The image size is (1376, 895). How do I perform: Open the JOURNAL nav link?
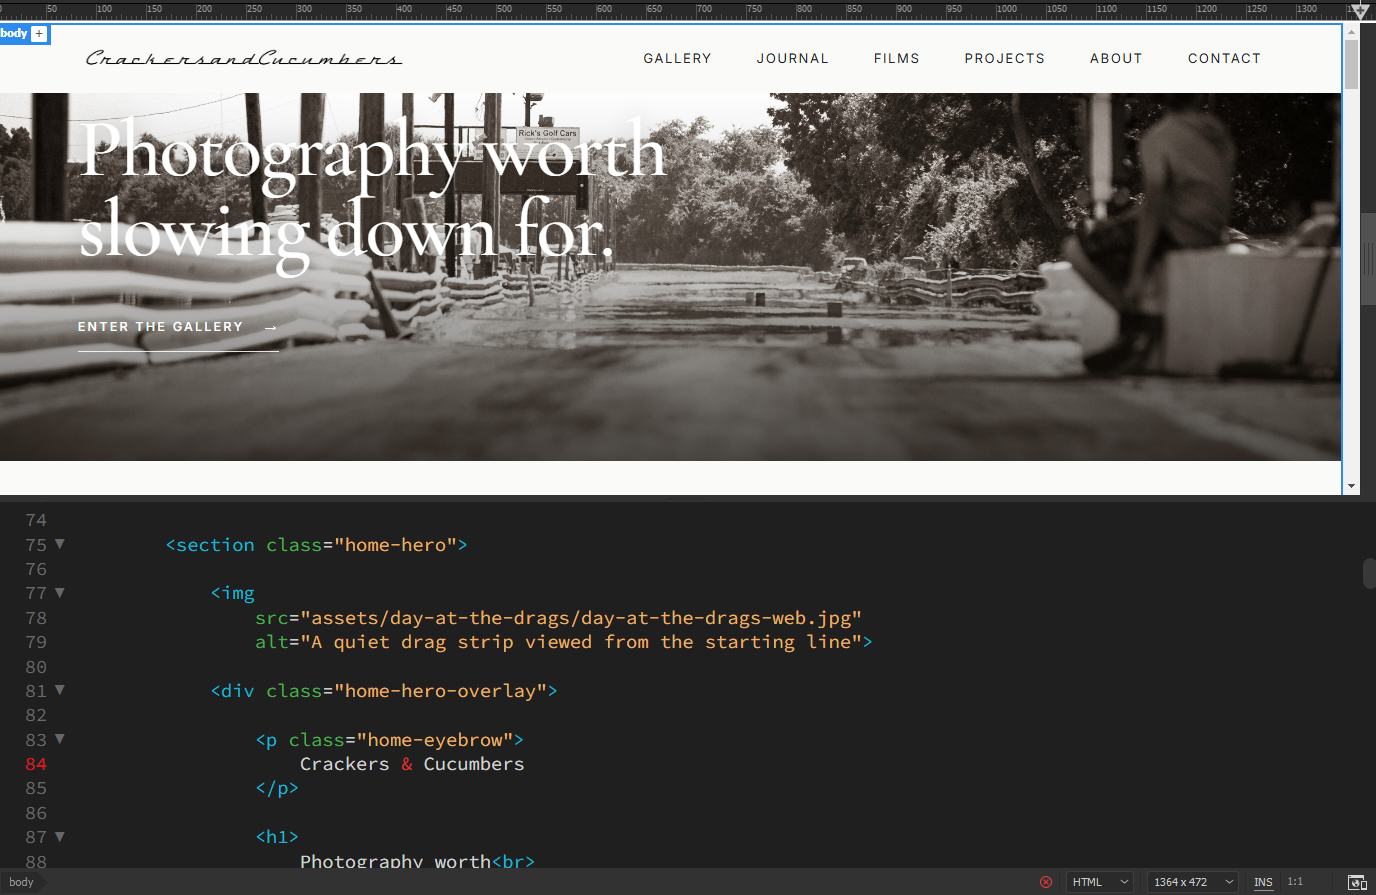click(x=792, y=59)
